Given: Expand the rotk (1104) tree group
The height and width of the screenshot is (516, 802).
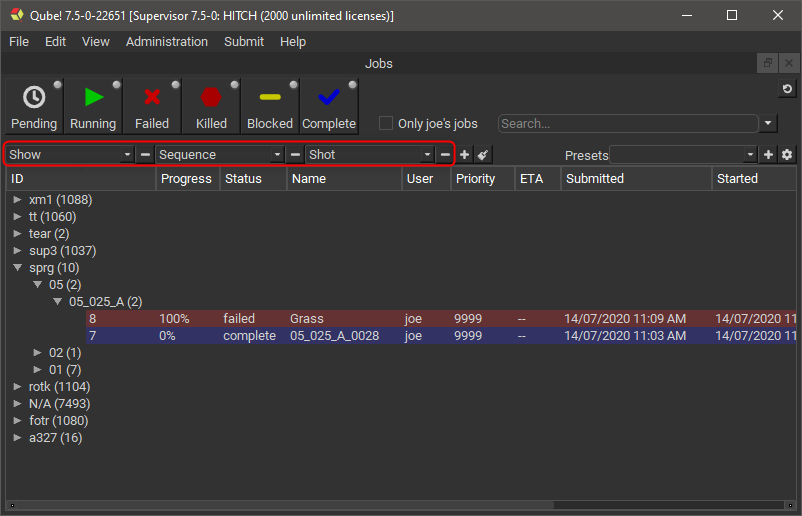Looking at the screenshot, I should (17, 386).
